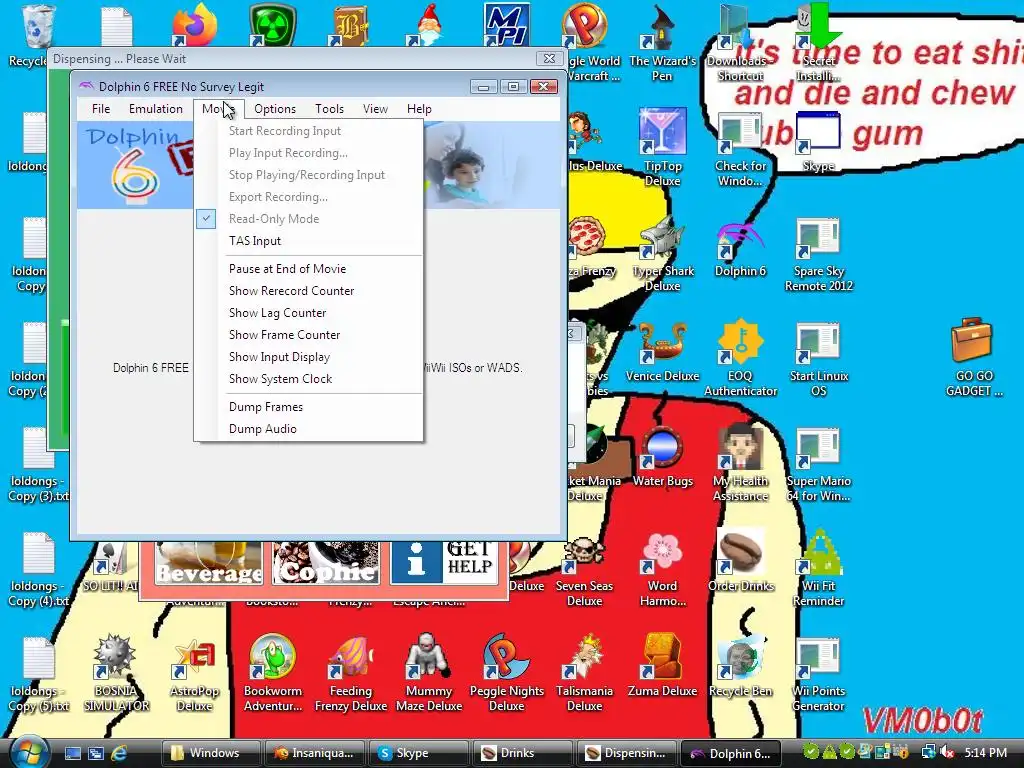
Task: Select Spare Sky Remote 2012 icon
Action: [818, 255]
